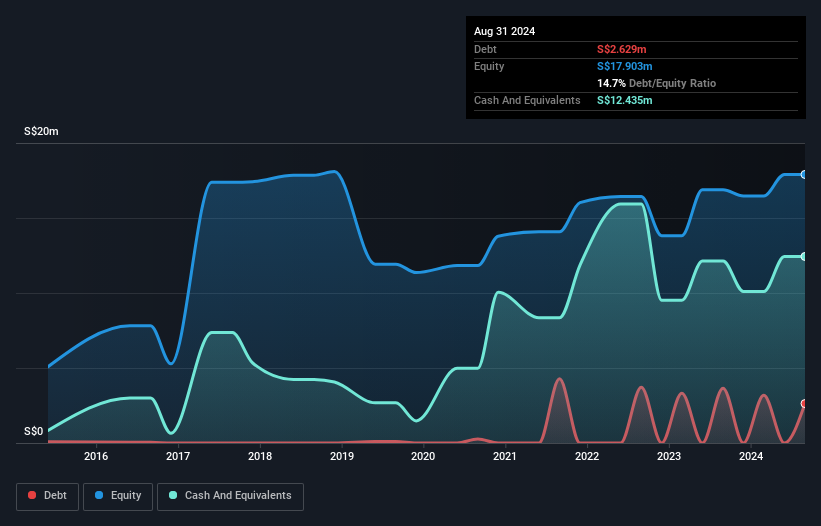Click the Equity row label in tooltip
The width and height of the screenshot is (821, 526).
point(489,66)
